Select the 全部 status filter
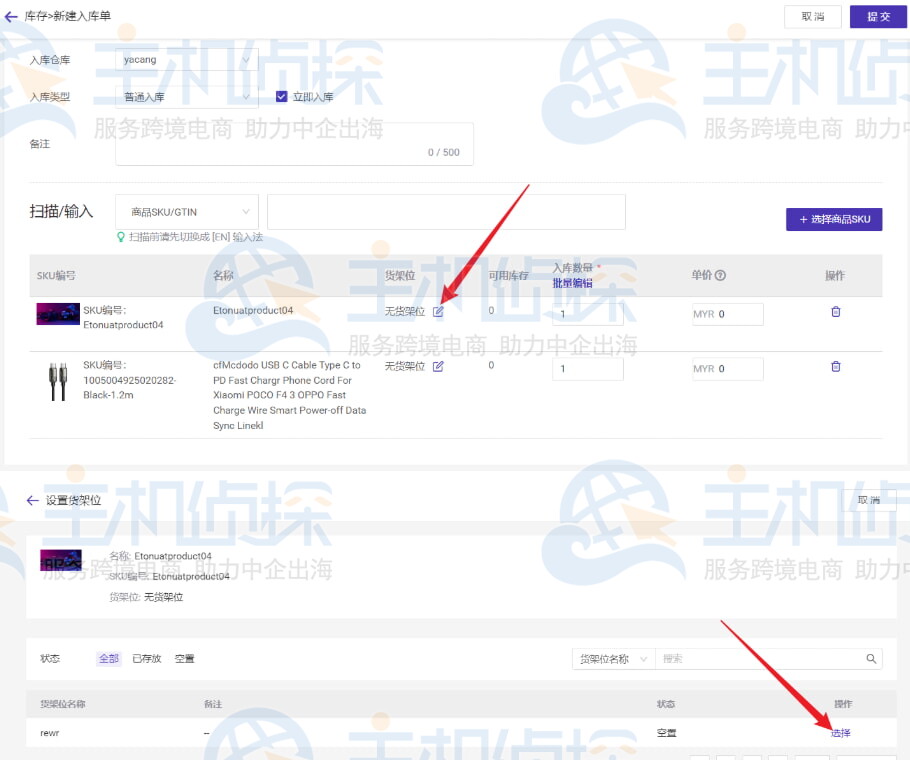The width and height of the screenshot is (910, 760). point(108,659)
